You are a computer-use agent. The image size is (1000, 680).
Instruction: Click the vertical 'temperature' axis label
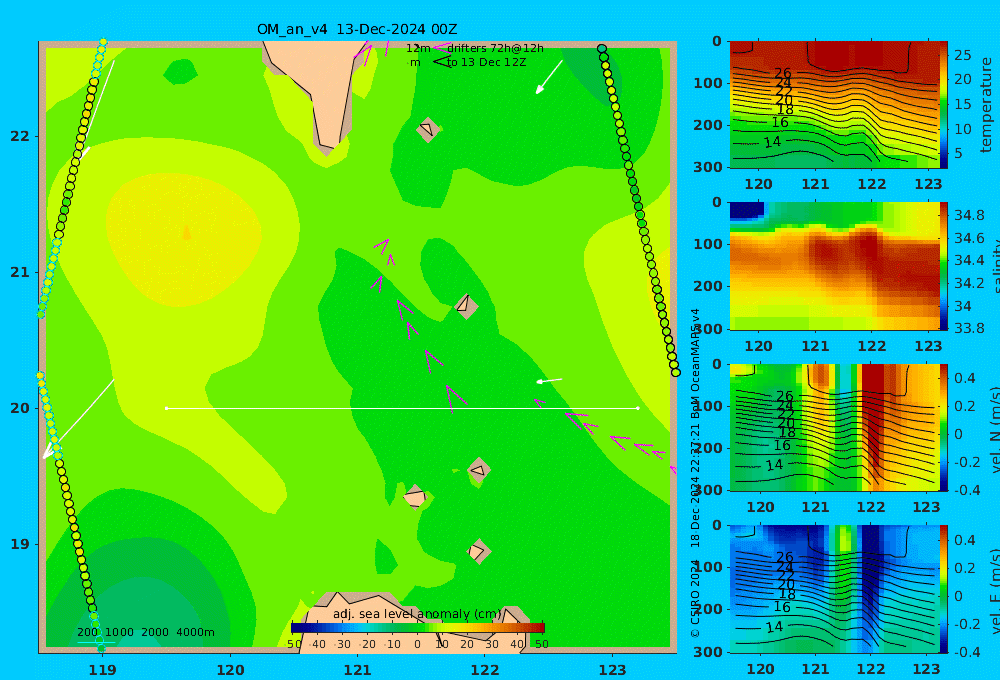pyautogui.click(x=986, y=105)
